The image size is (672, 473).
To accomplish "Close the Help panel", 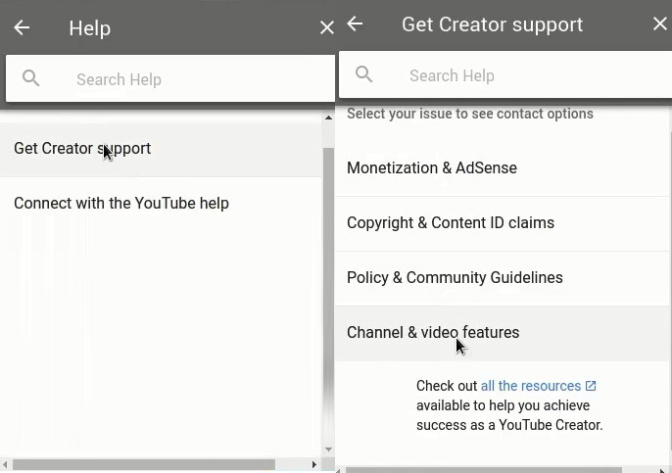I will click(327, 28).
